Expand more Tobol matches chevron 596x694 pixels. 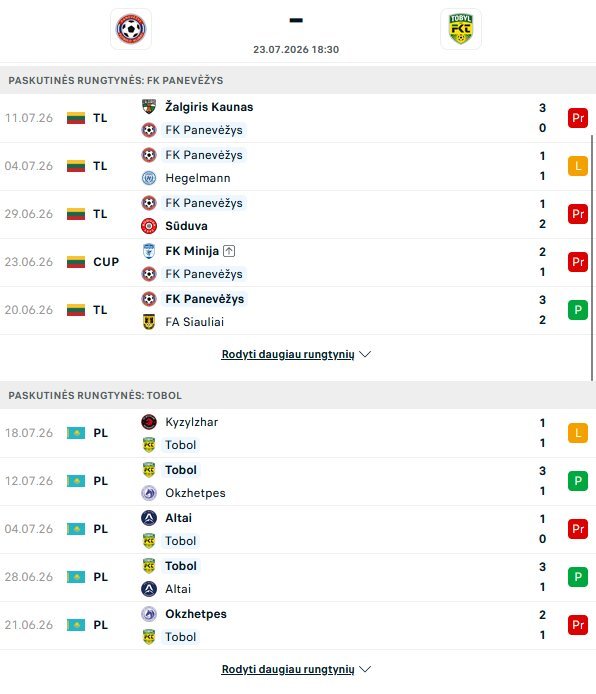point(365,669)
